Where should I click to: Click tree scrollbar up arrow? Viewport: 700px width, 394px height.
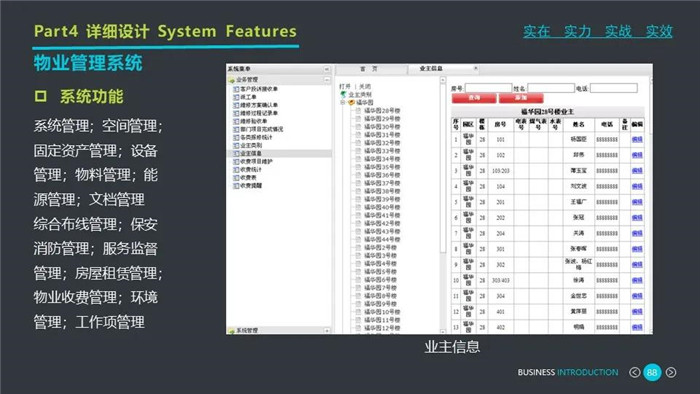tap(443, 80)
